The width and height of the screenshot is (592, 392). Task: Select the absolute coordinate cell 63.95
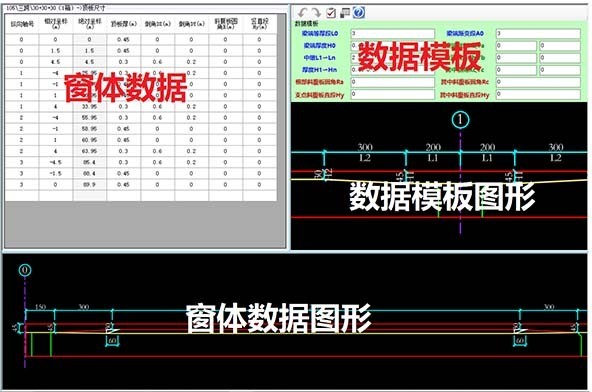[89, 151]
